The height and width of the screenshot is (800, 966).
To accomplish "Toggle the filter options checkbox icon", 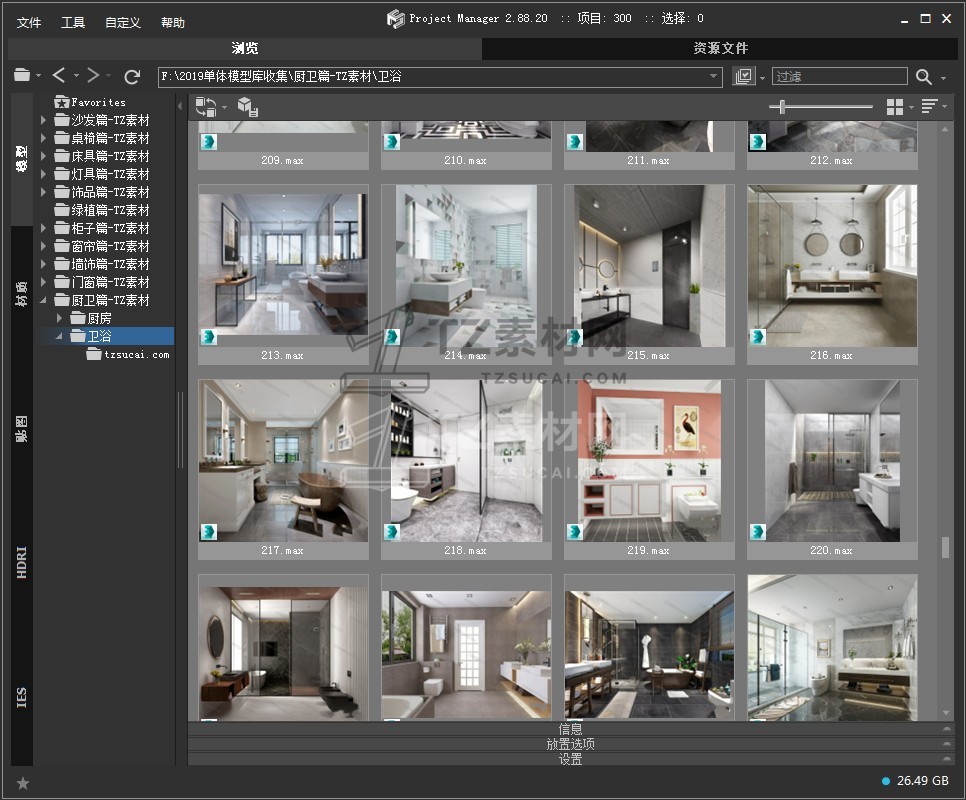I will click(743, 77).
